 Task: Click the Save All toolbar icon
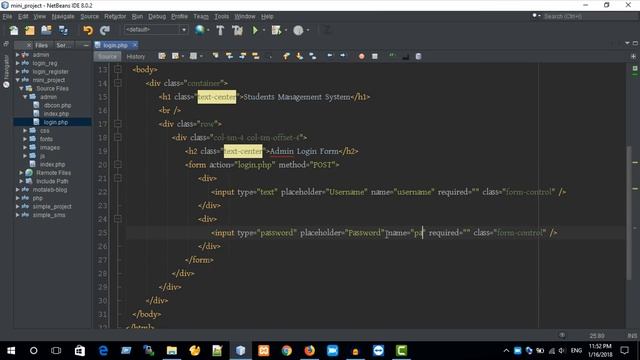click(63, 30)
